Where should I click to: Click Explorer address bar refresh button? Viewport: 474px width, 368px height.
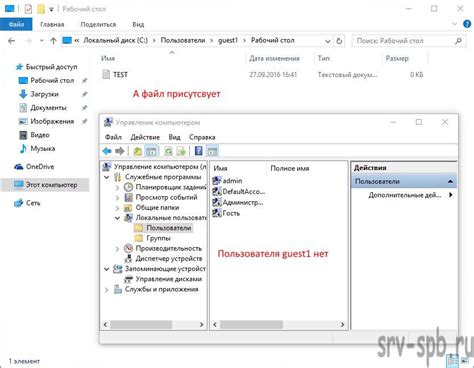[339, 41]
